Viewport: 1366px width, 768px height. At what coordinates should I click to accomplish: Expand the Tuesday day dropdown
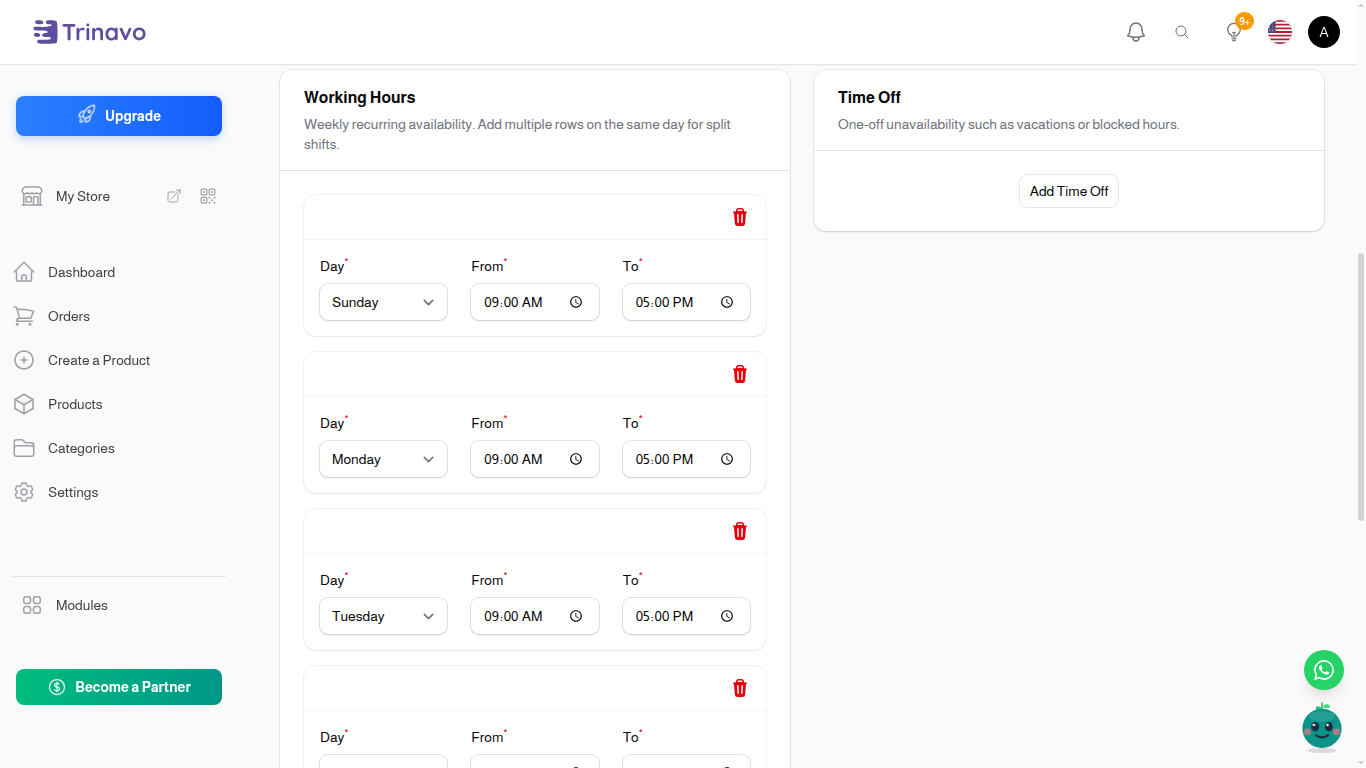tap(383, 616)
